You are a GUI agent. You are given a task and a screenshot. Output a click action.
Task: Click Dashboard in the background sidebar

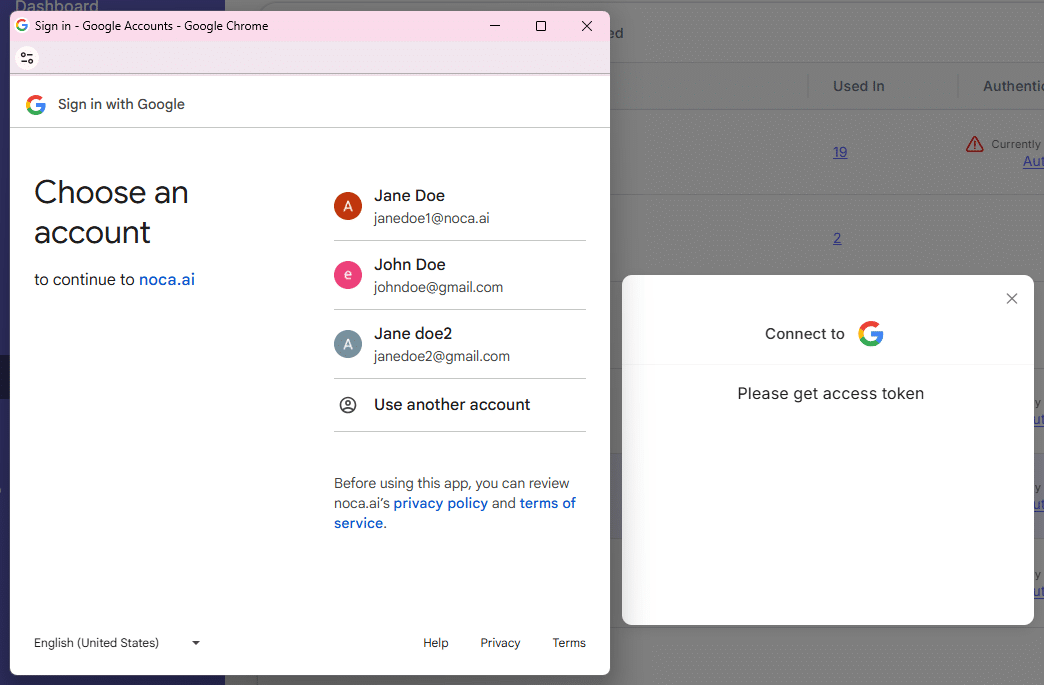coord(57,7)
